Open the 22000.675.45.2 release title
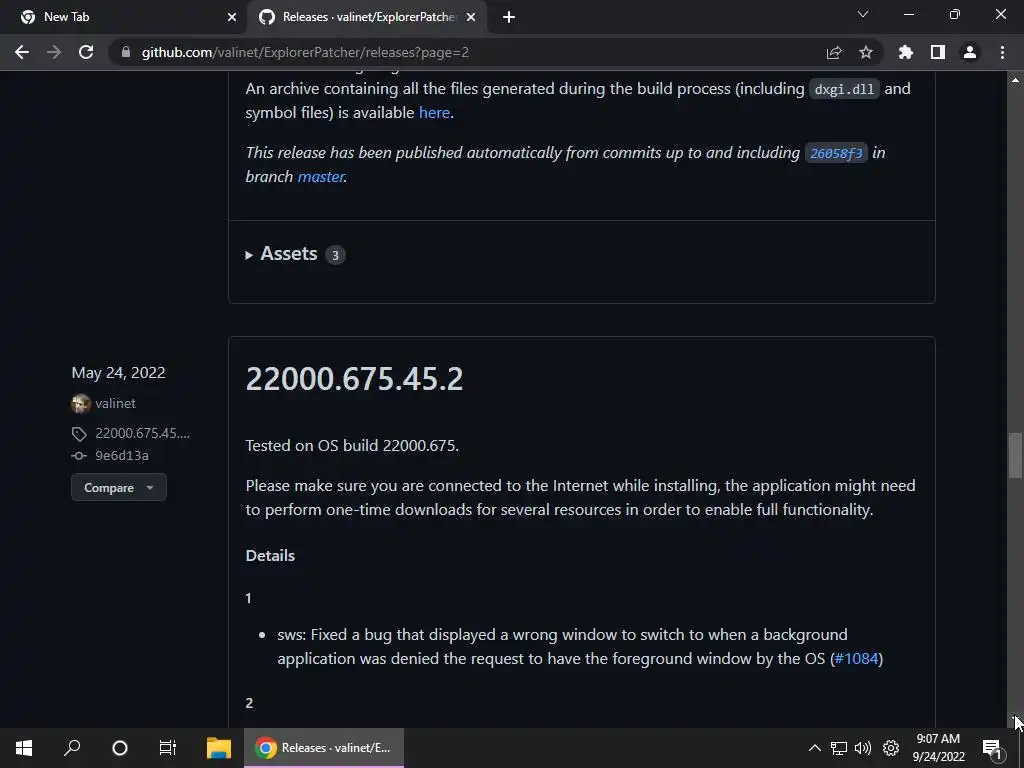 355,379
